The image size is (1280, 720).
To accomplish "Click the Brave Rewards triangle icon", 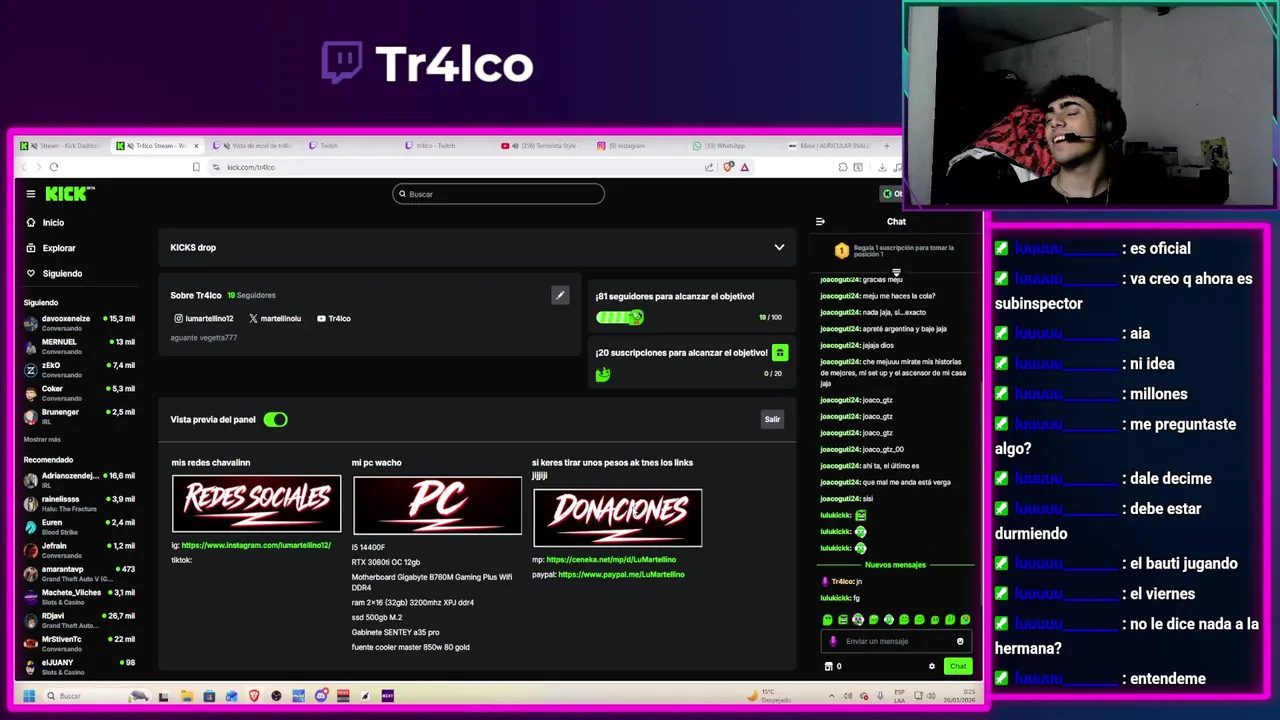I will [x=745, y=167].
